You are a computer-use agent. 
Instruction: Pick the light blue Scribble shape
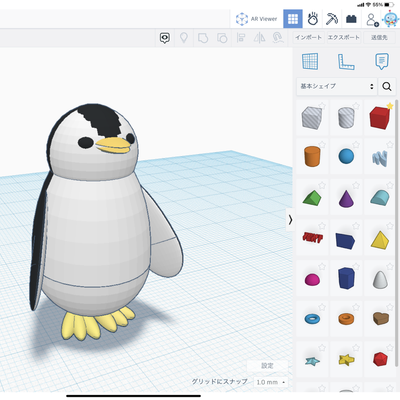pos(380,158)
